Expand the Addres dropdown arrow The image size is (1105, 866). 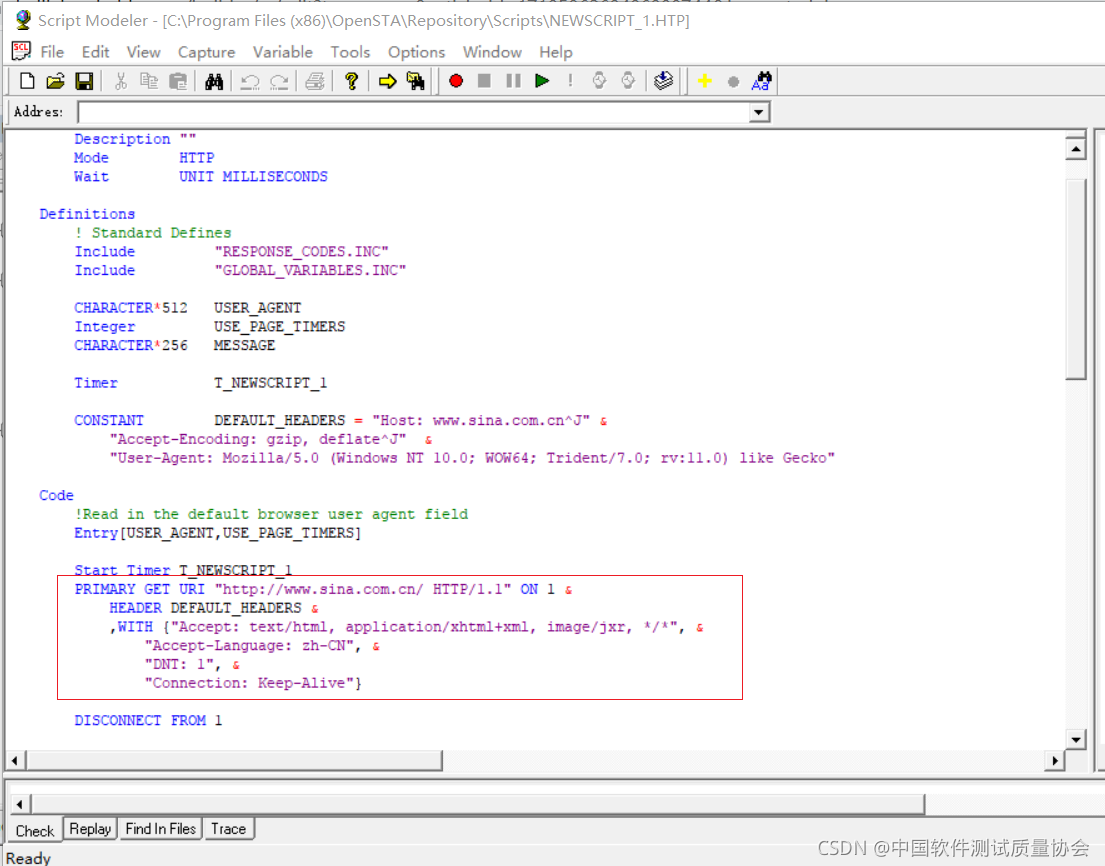759,112
